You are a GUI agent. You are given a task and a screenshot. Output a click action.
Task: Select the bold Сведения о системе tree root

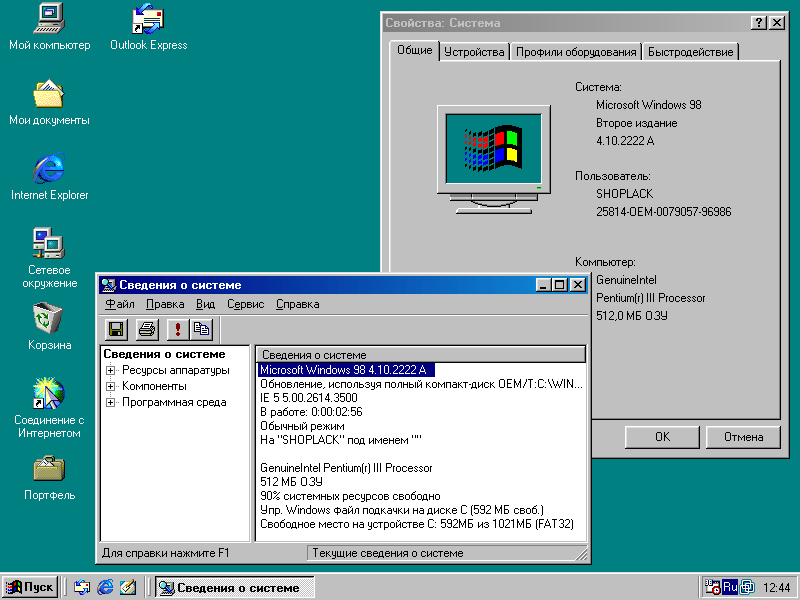tap(164, 354)
